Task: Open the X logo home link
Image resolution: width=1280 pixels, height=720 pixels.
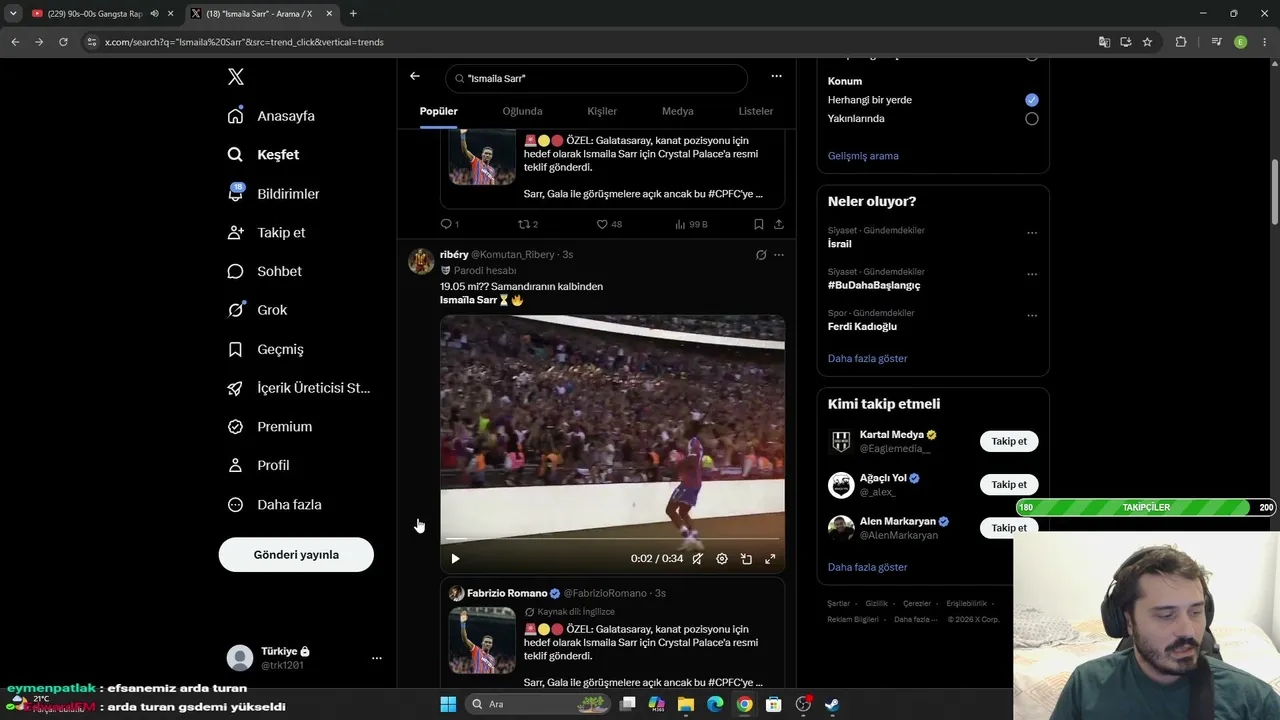Action: pos(235,77)
